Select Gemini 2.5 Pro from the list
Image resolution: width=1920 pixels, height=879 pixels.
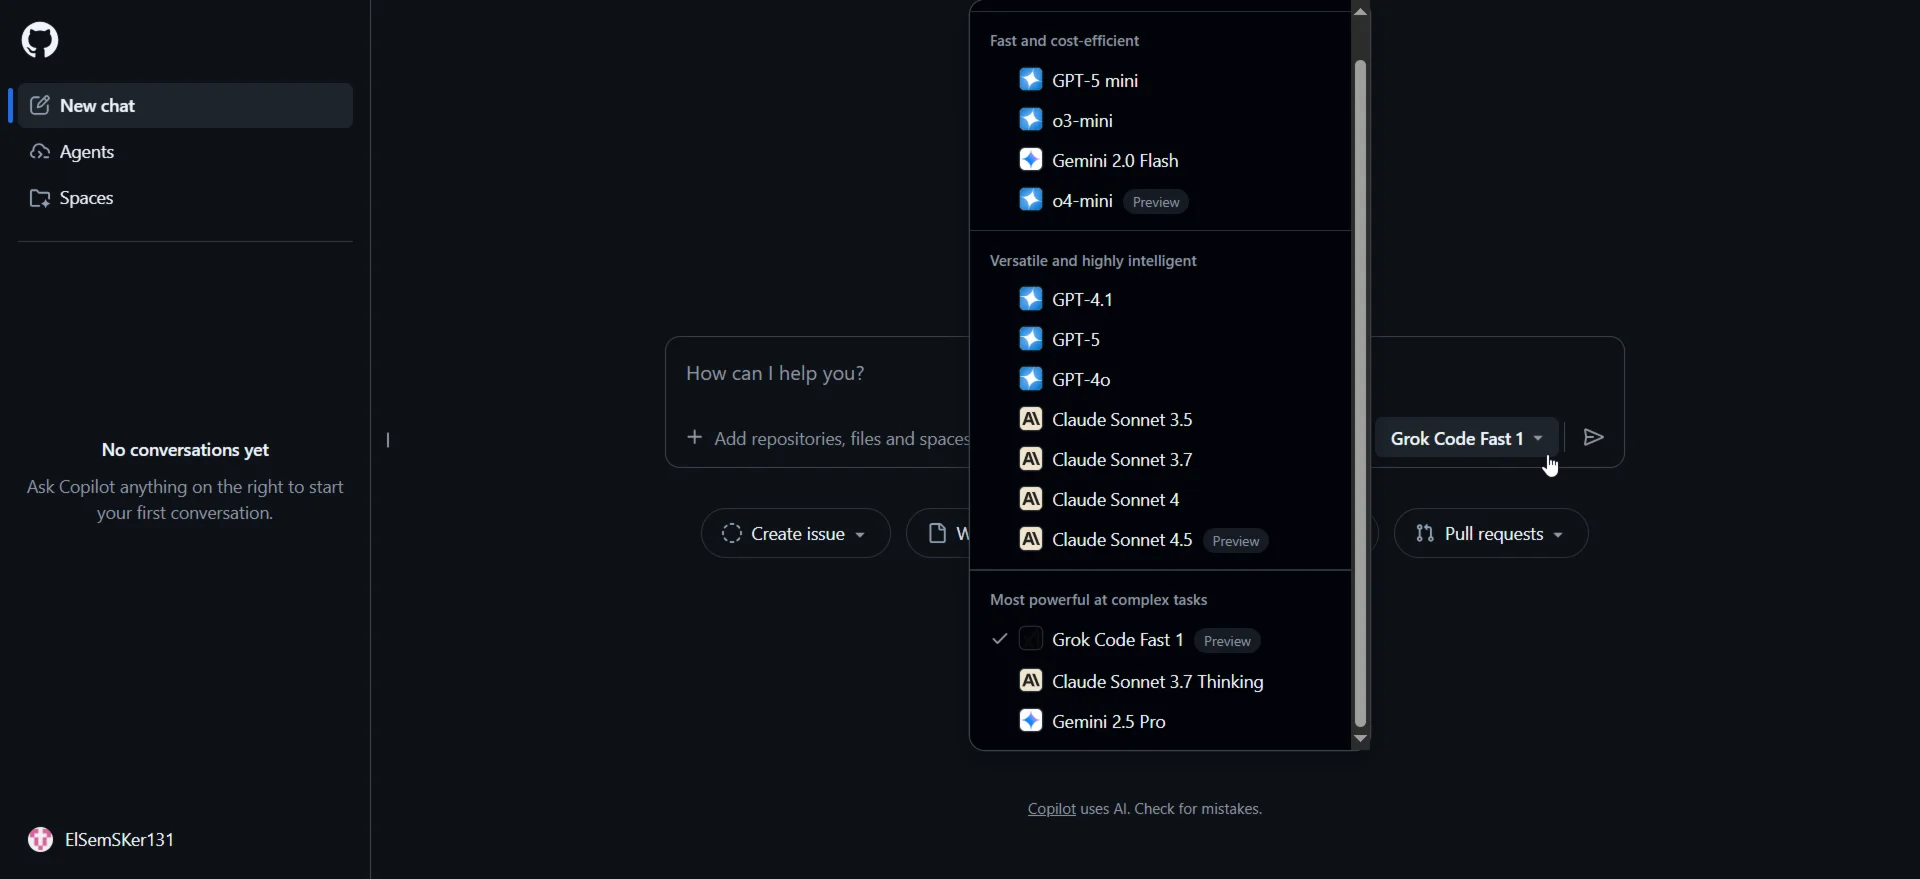click(x=1108, y=722)
